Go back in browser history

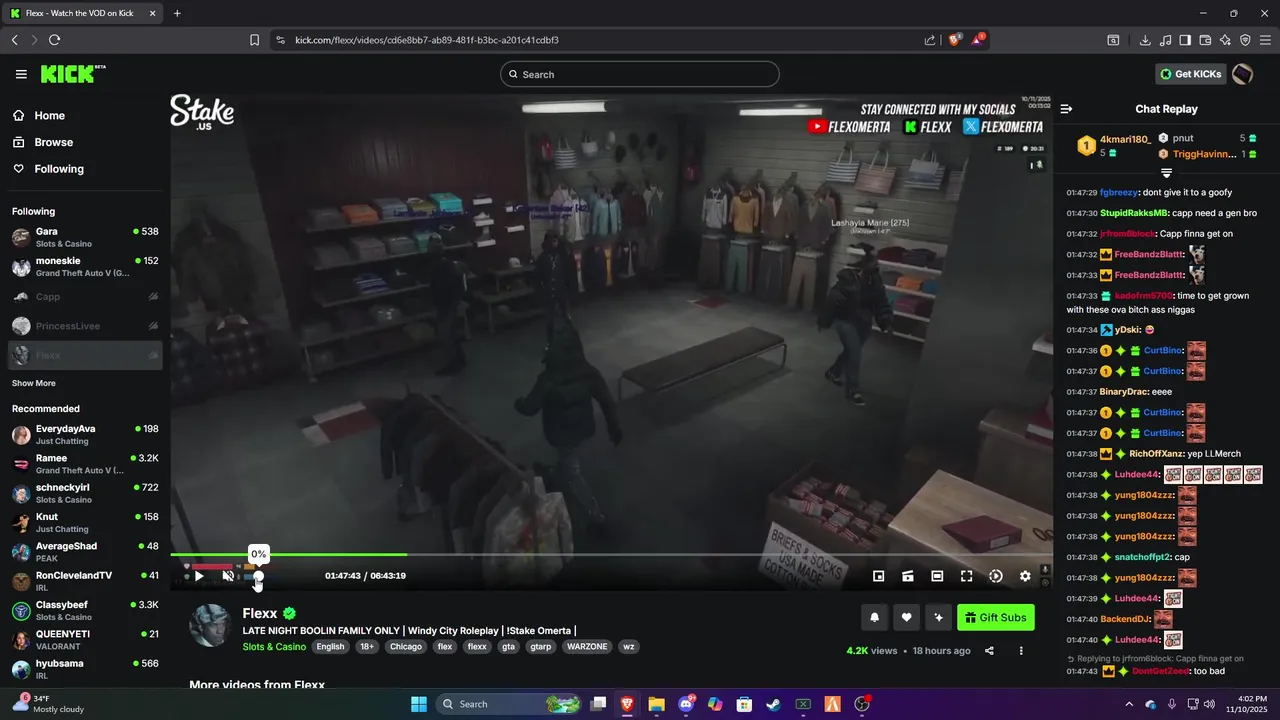[x=15, y=40]
